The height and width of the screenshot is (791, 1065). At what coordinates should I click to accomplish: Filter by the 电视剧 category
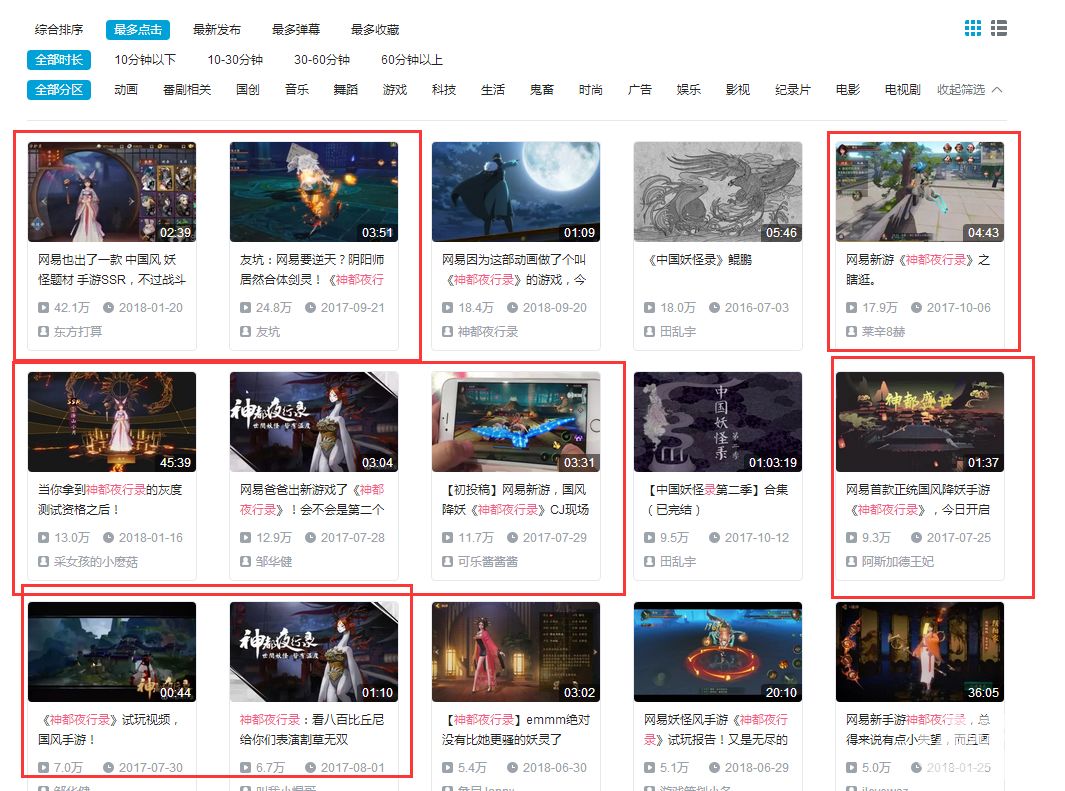pyautogui.click(x=902, y=90)
